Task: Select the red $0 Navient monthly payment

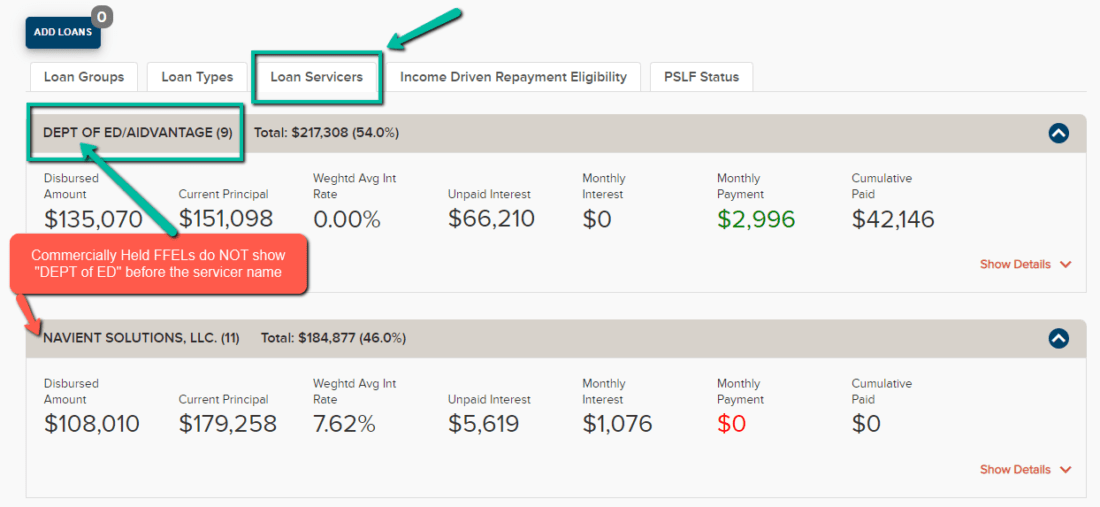Action: tap(731, 424)
